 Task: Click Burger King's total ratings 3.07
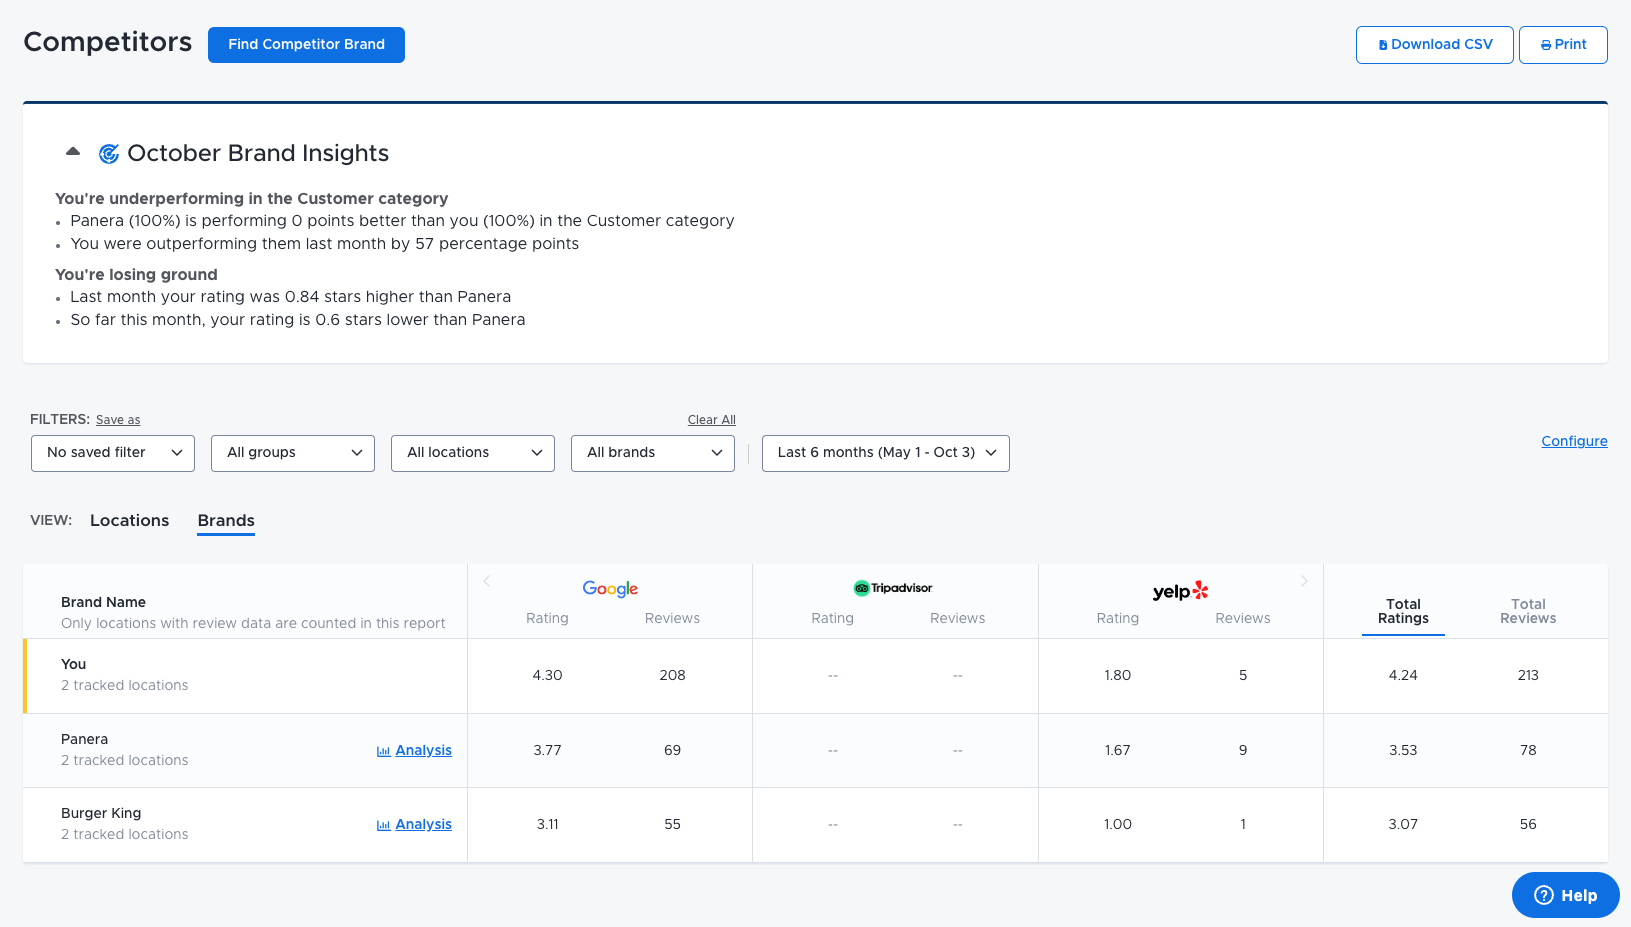[x=1403, y=824]
